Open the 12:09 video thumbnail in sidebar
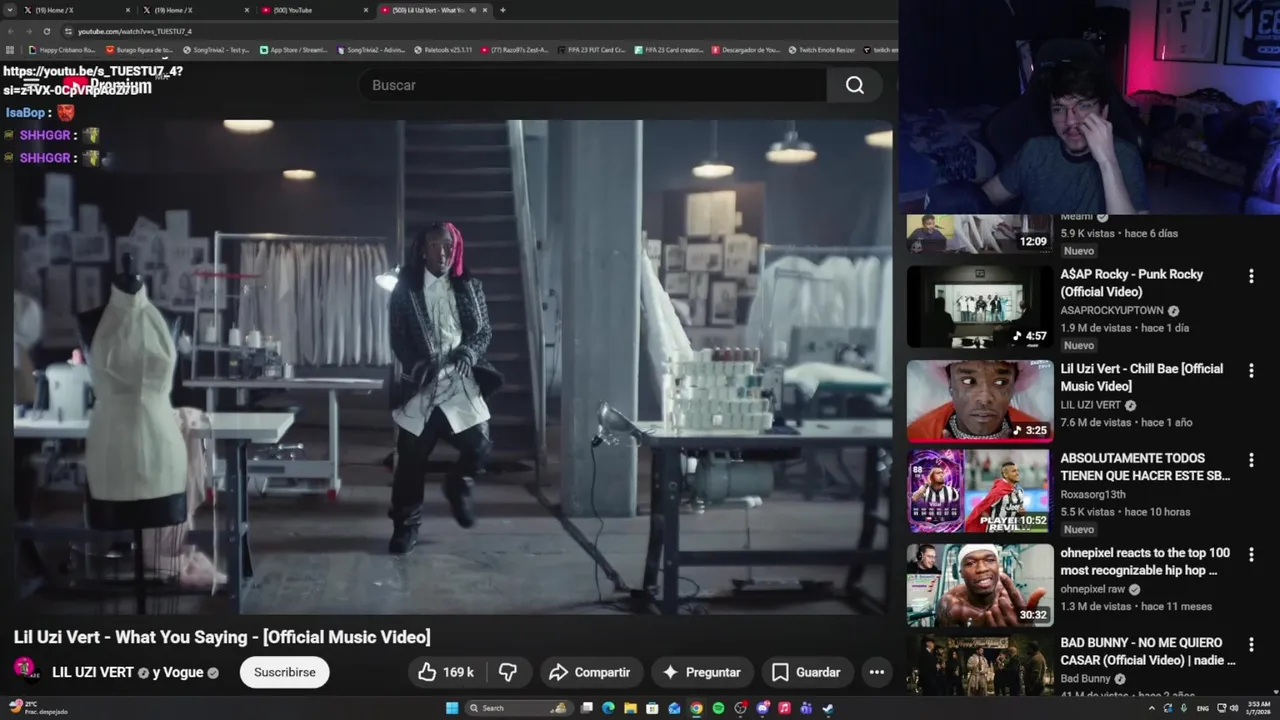1280x720 pixels. (980, 234)
